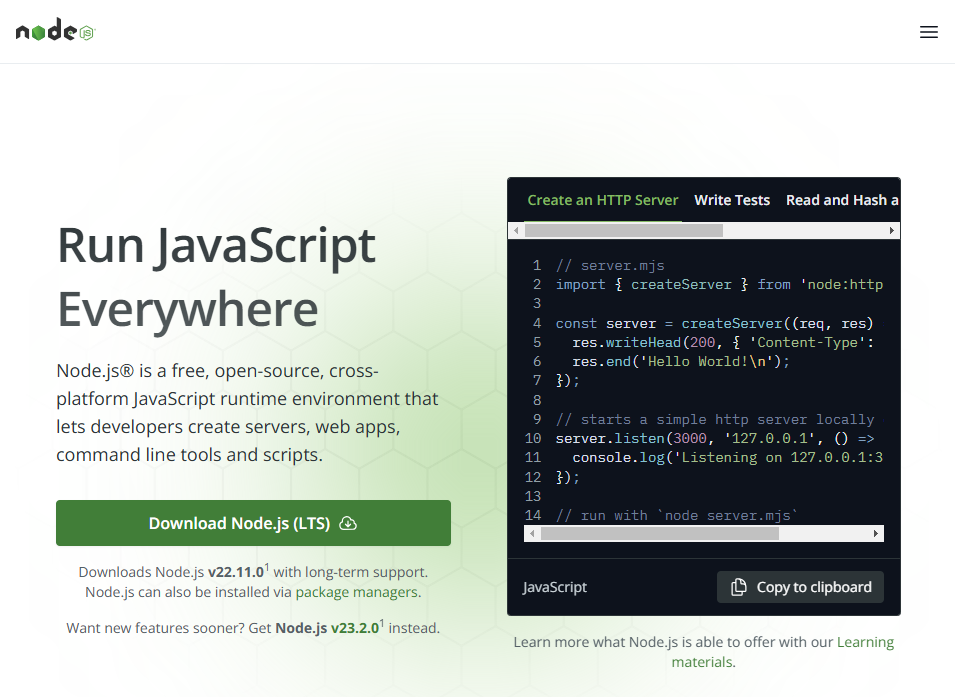Click the tab bar scroll left arrow
The width and height of the screenshot is (955, 697).
point(516,230)
